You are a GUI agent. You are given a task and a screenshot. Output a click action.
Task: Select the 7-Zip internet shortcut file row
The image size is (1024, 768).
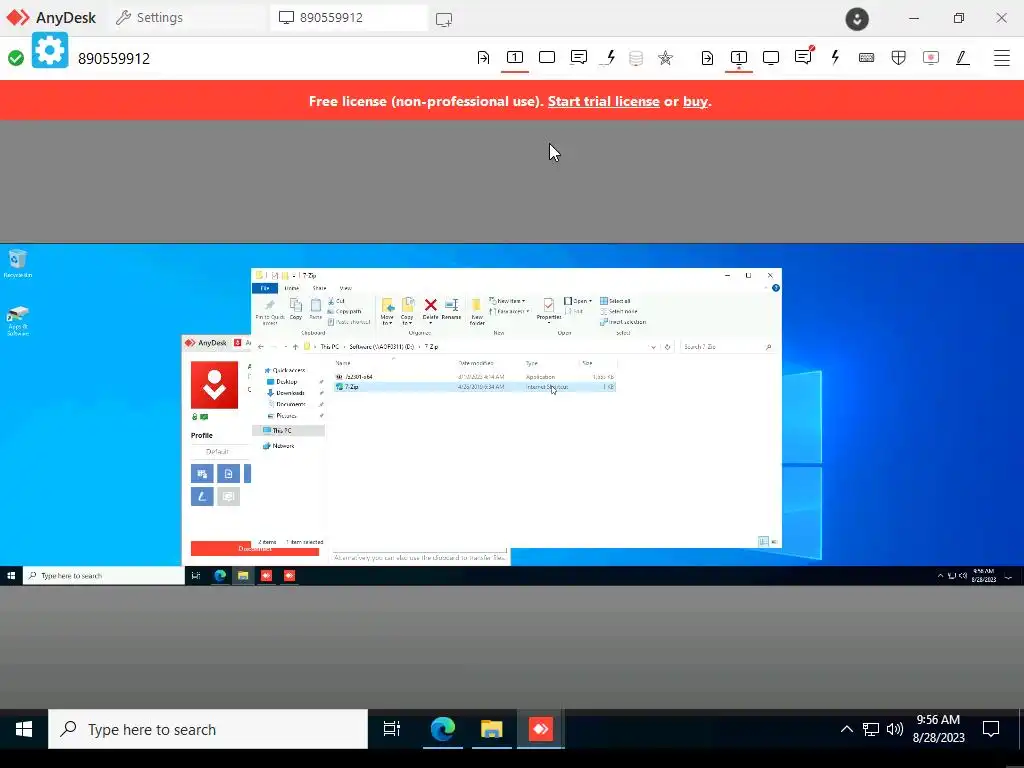475,387
